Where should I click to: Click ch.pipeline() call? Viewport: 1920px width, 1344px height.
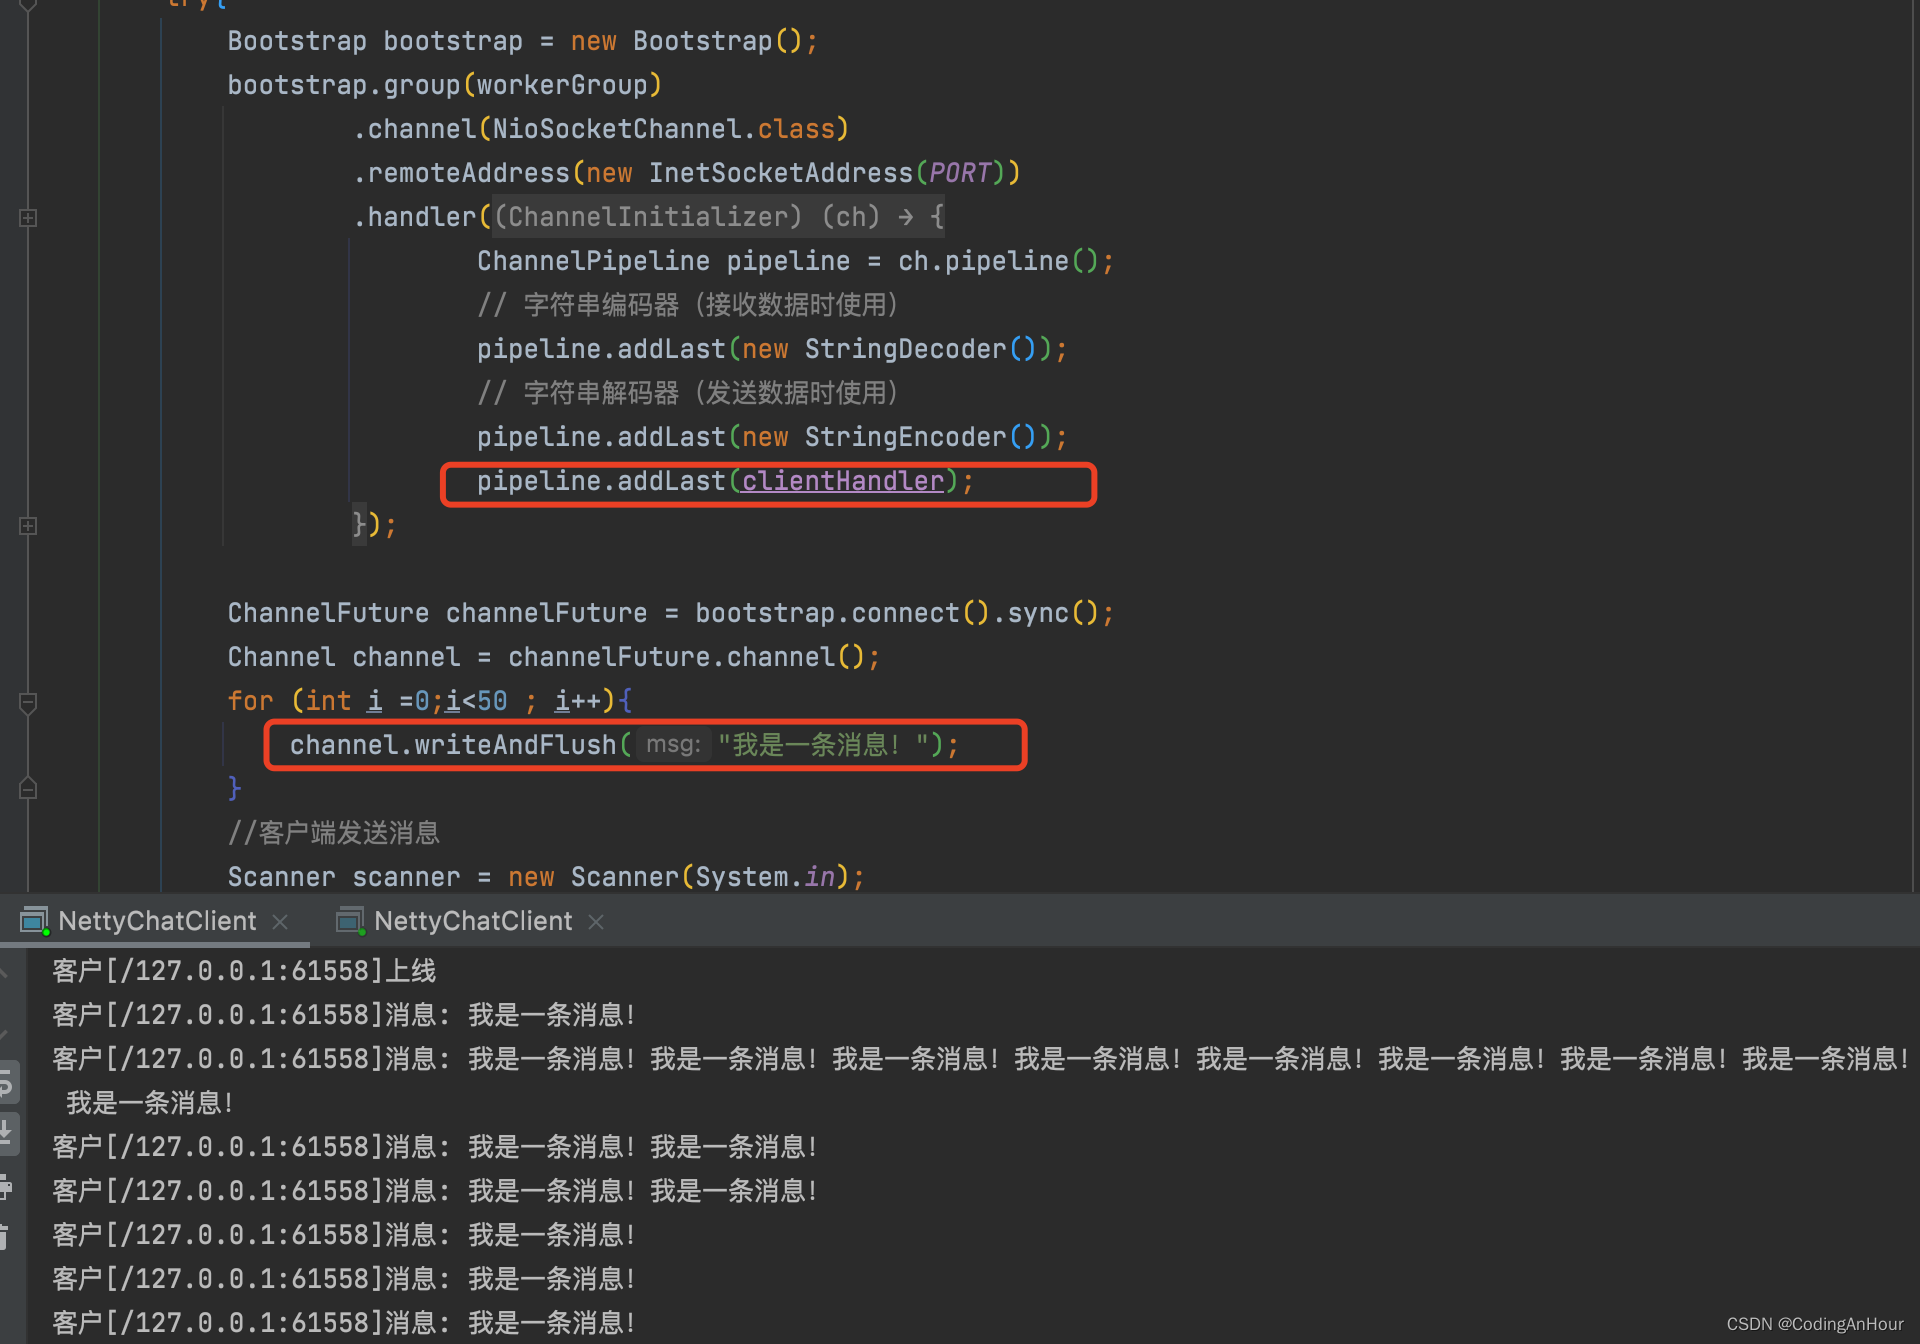click(997, 261)
